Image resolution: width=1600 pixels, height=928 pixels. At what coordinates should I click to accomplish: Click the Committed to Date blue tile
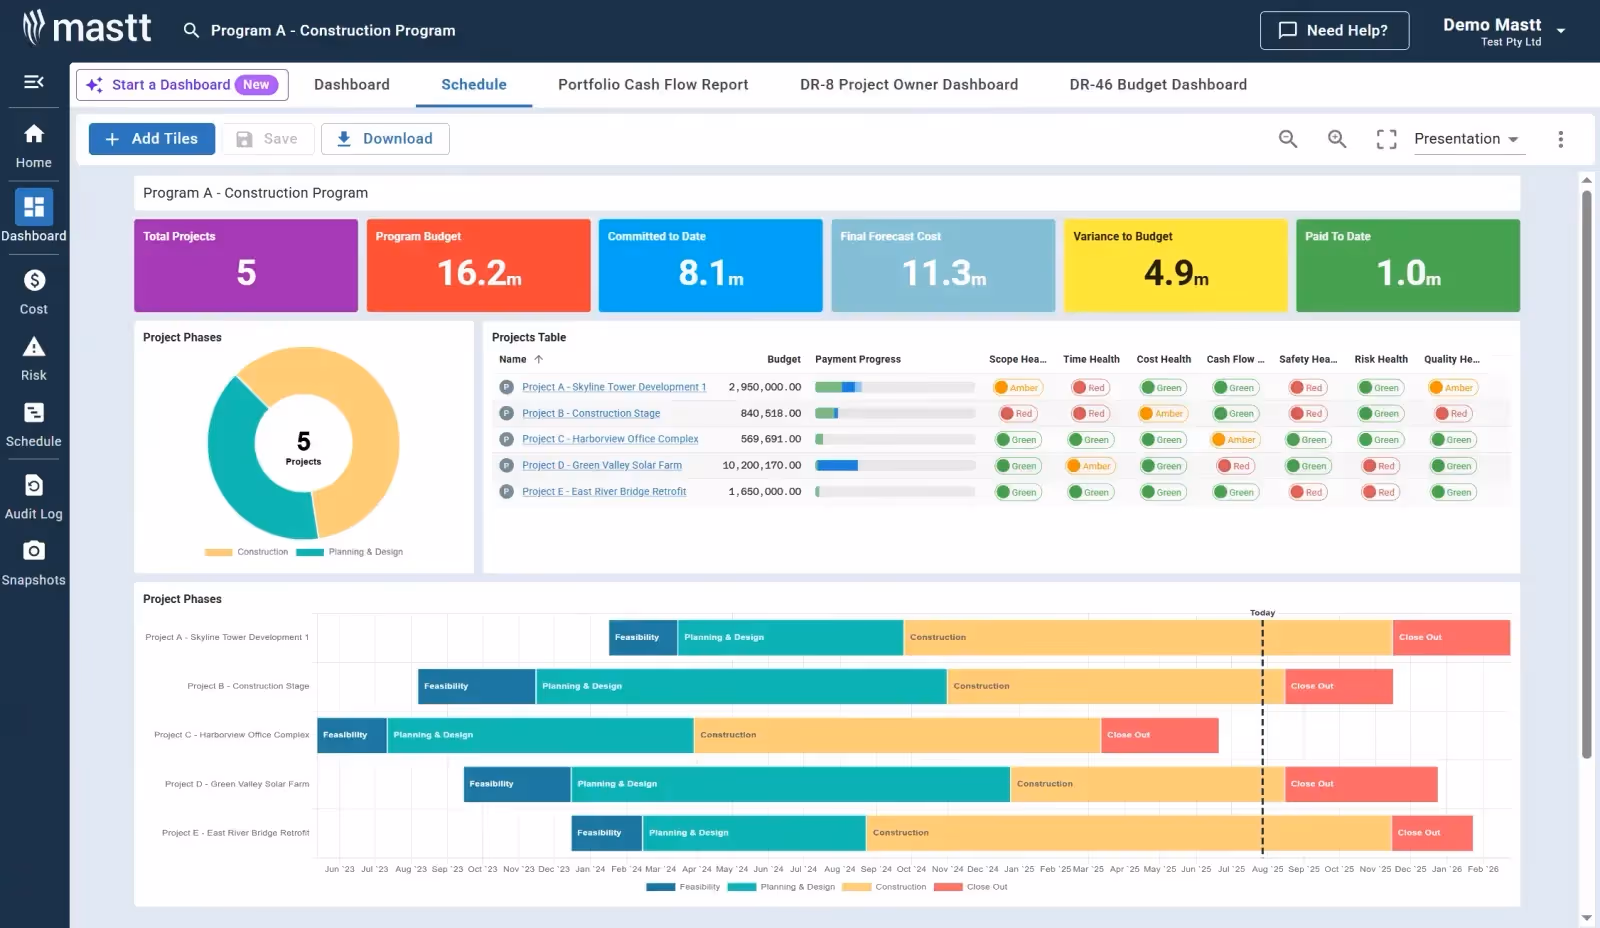click(711, 265)
